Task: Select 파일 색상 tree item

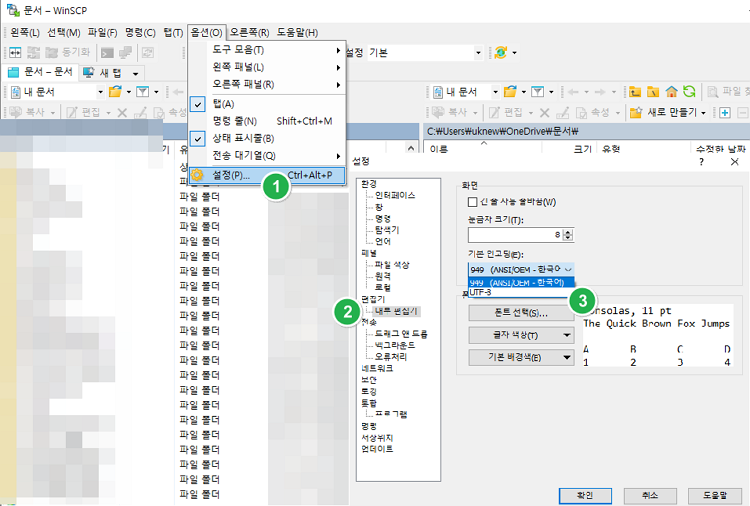Action: pos(392,264)
